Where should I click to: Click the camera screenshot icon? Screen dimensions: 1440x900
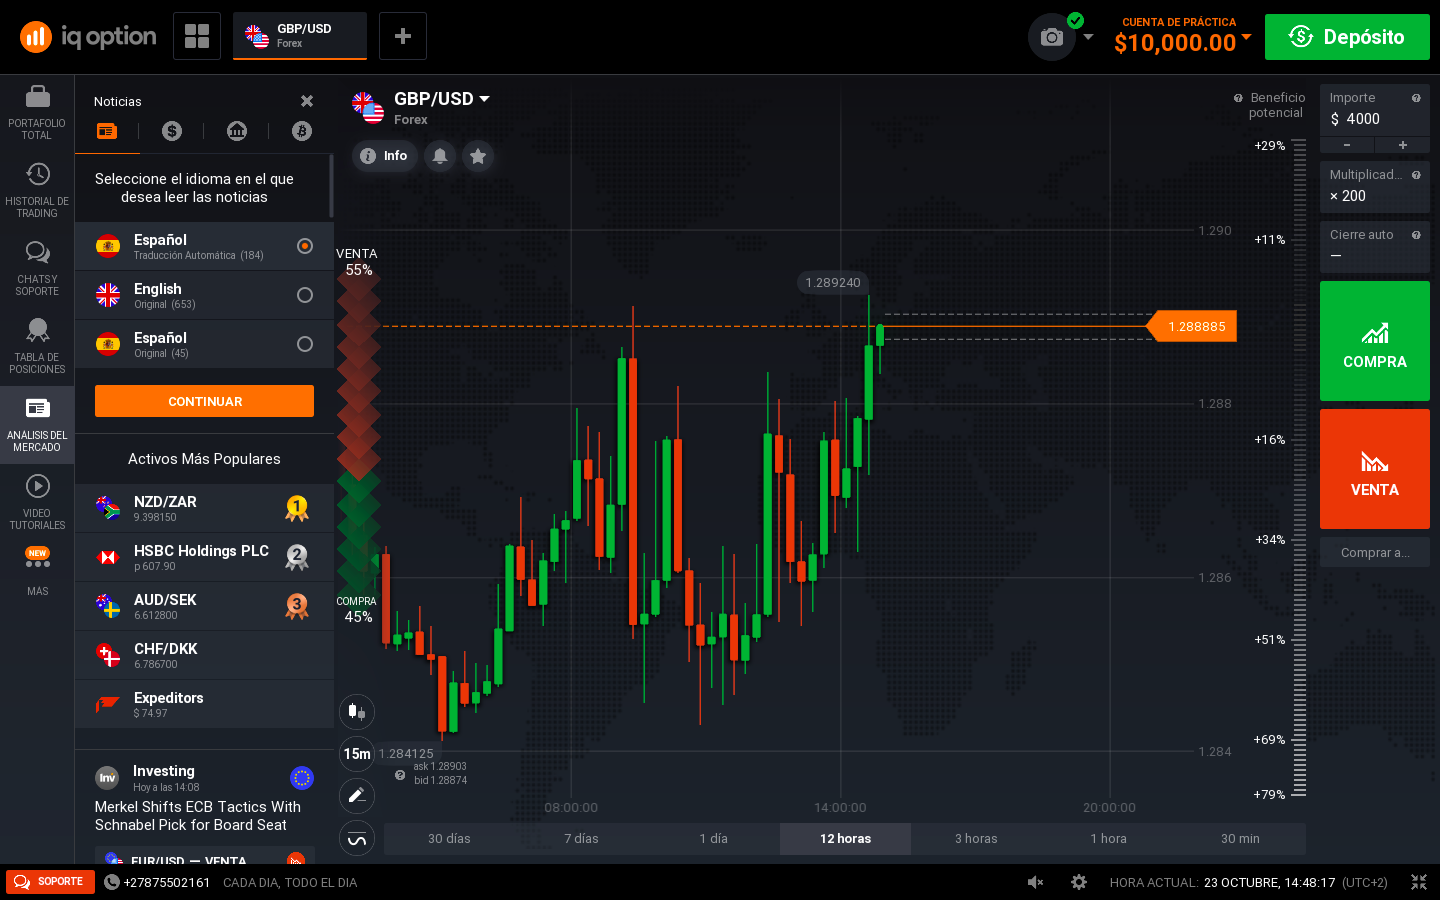(1052, 37)
